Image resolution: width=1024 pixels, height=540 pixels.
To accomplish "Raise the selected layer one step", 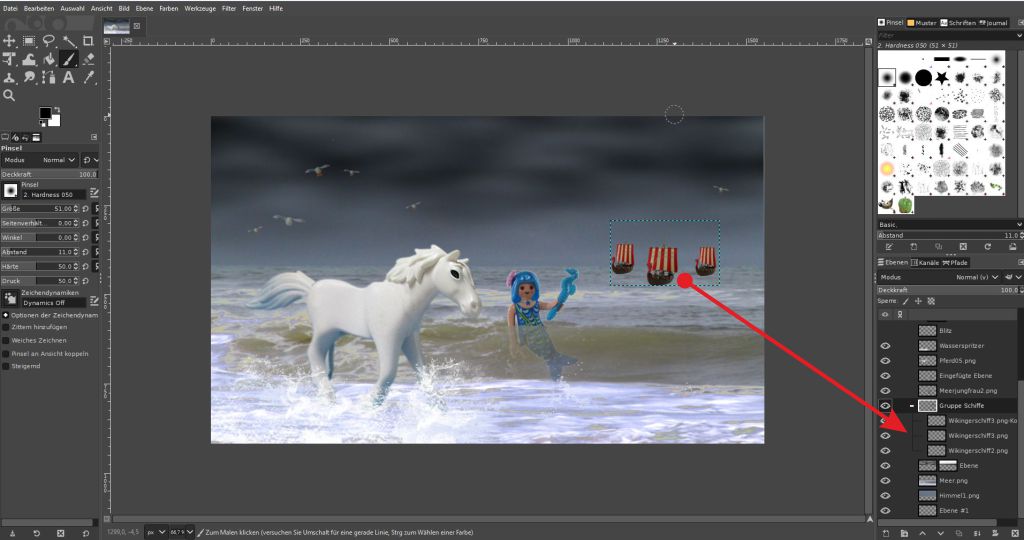I will (x=923, y=533).
